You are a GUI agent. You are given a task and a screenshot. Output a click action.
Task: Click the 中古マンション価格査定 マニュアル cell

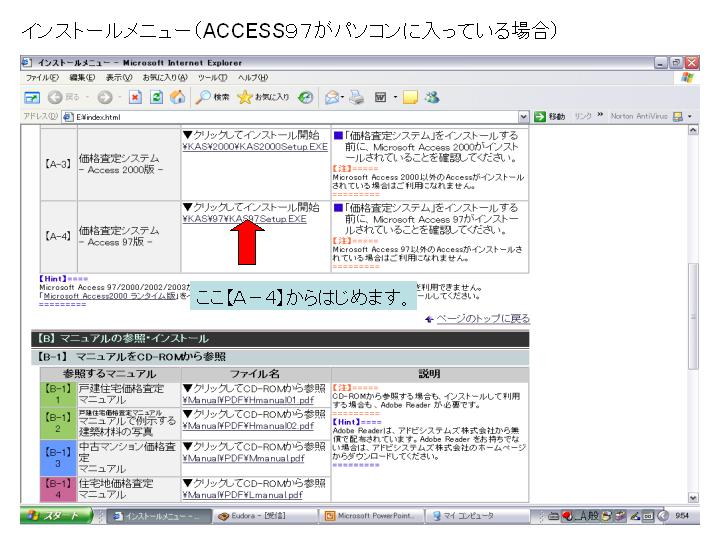point(129,458)
